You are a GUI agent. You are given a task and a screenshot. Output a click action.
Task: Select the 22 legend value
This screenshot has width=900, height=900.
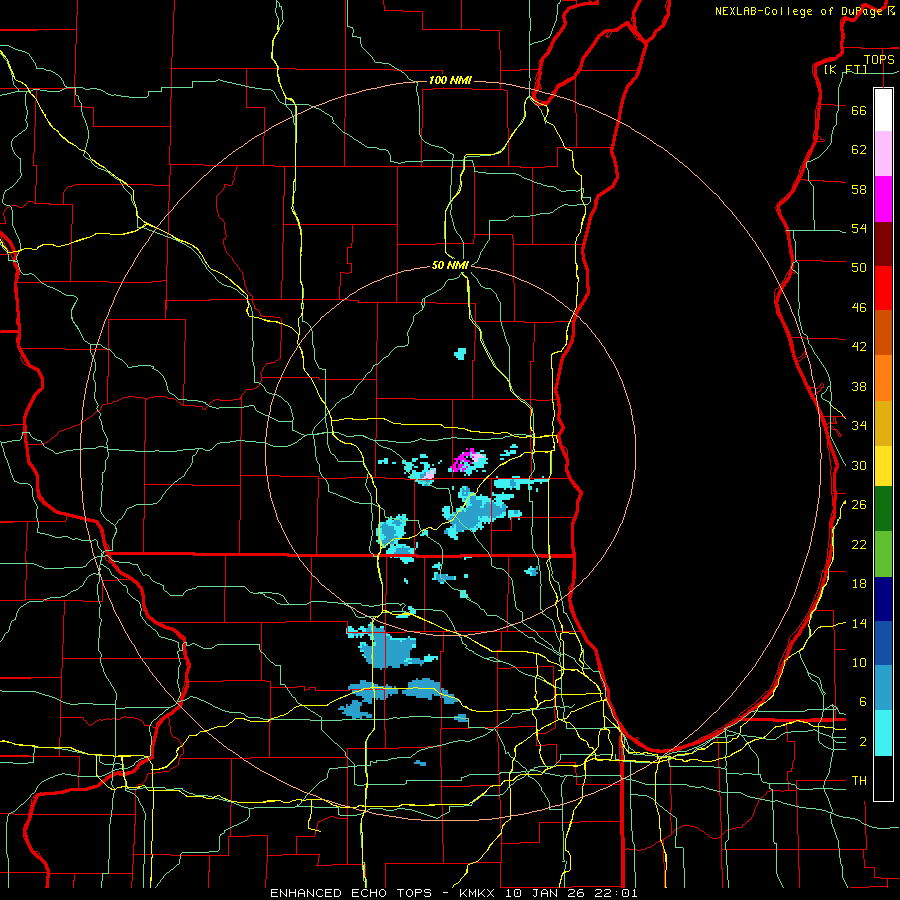tap(859, 544)
